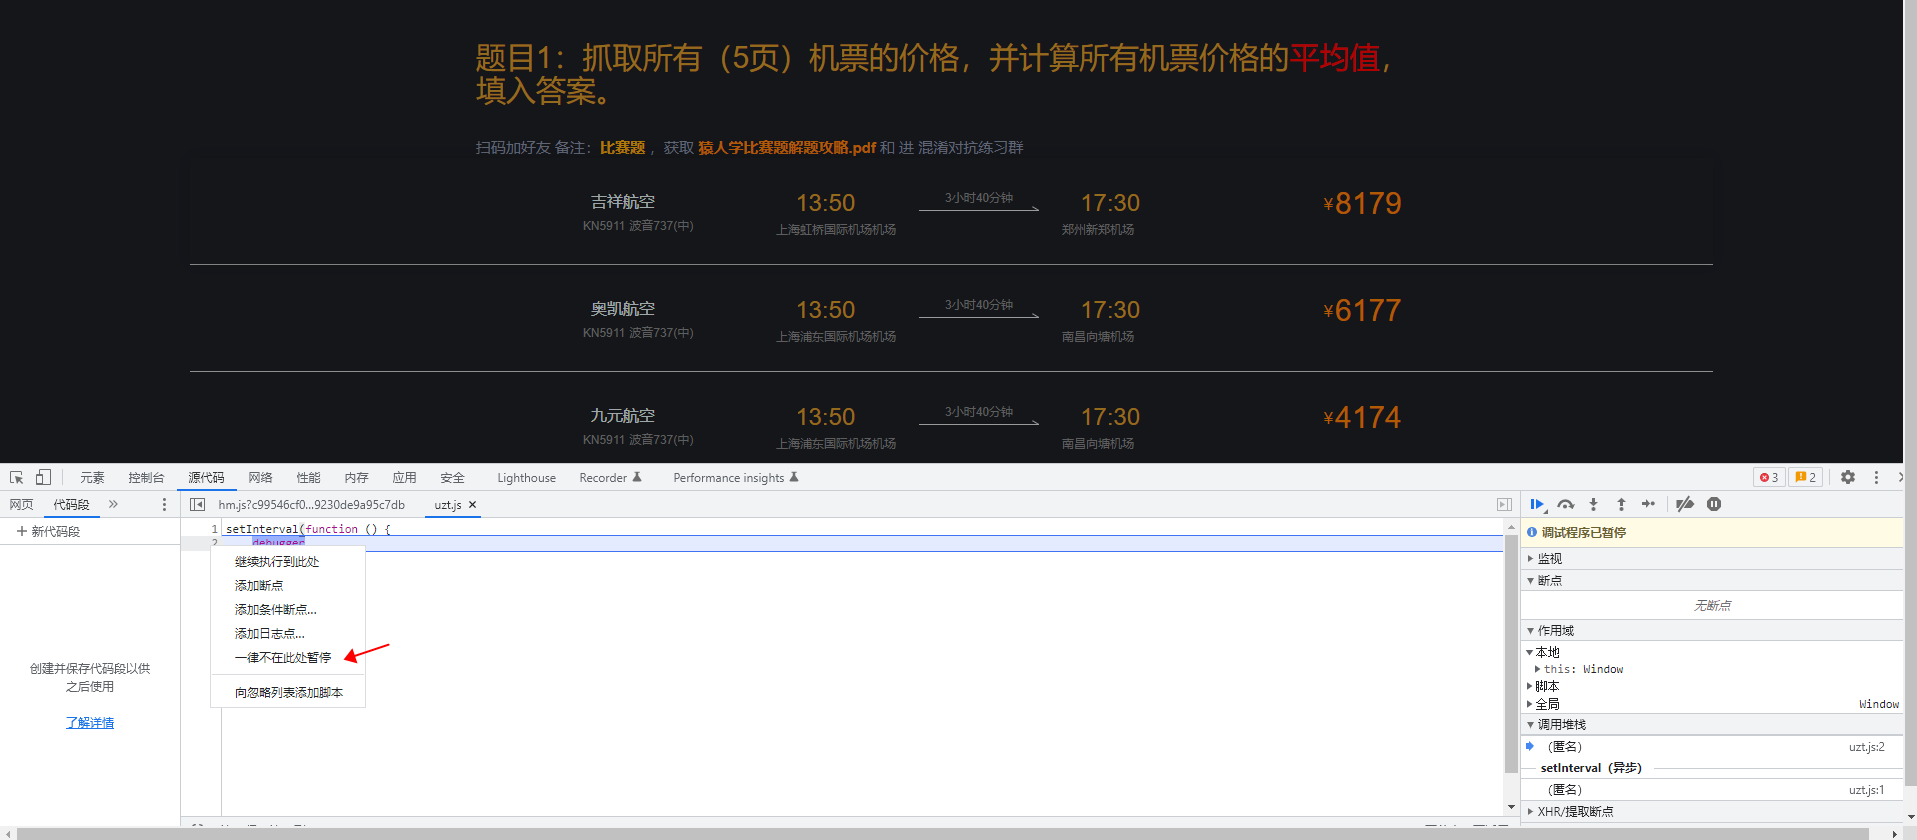The width and height of the screenshot is (1917, 840).
Task: Click line number 1 in code gutter
Action: (214, 529)
